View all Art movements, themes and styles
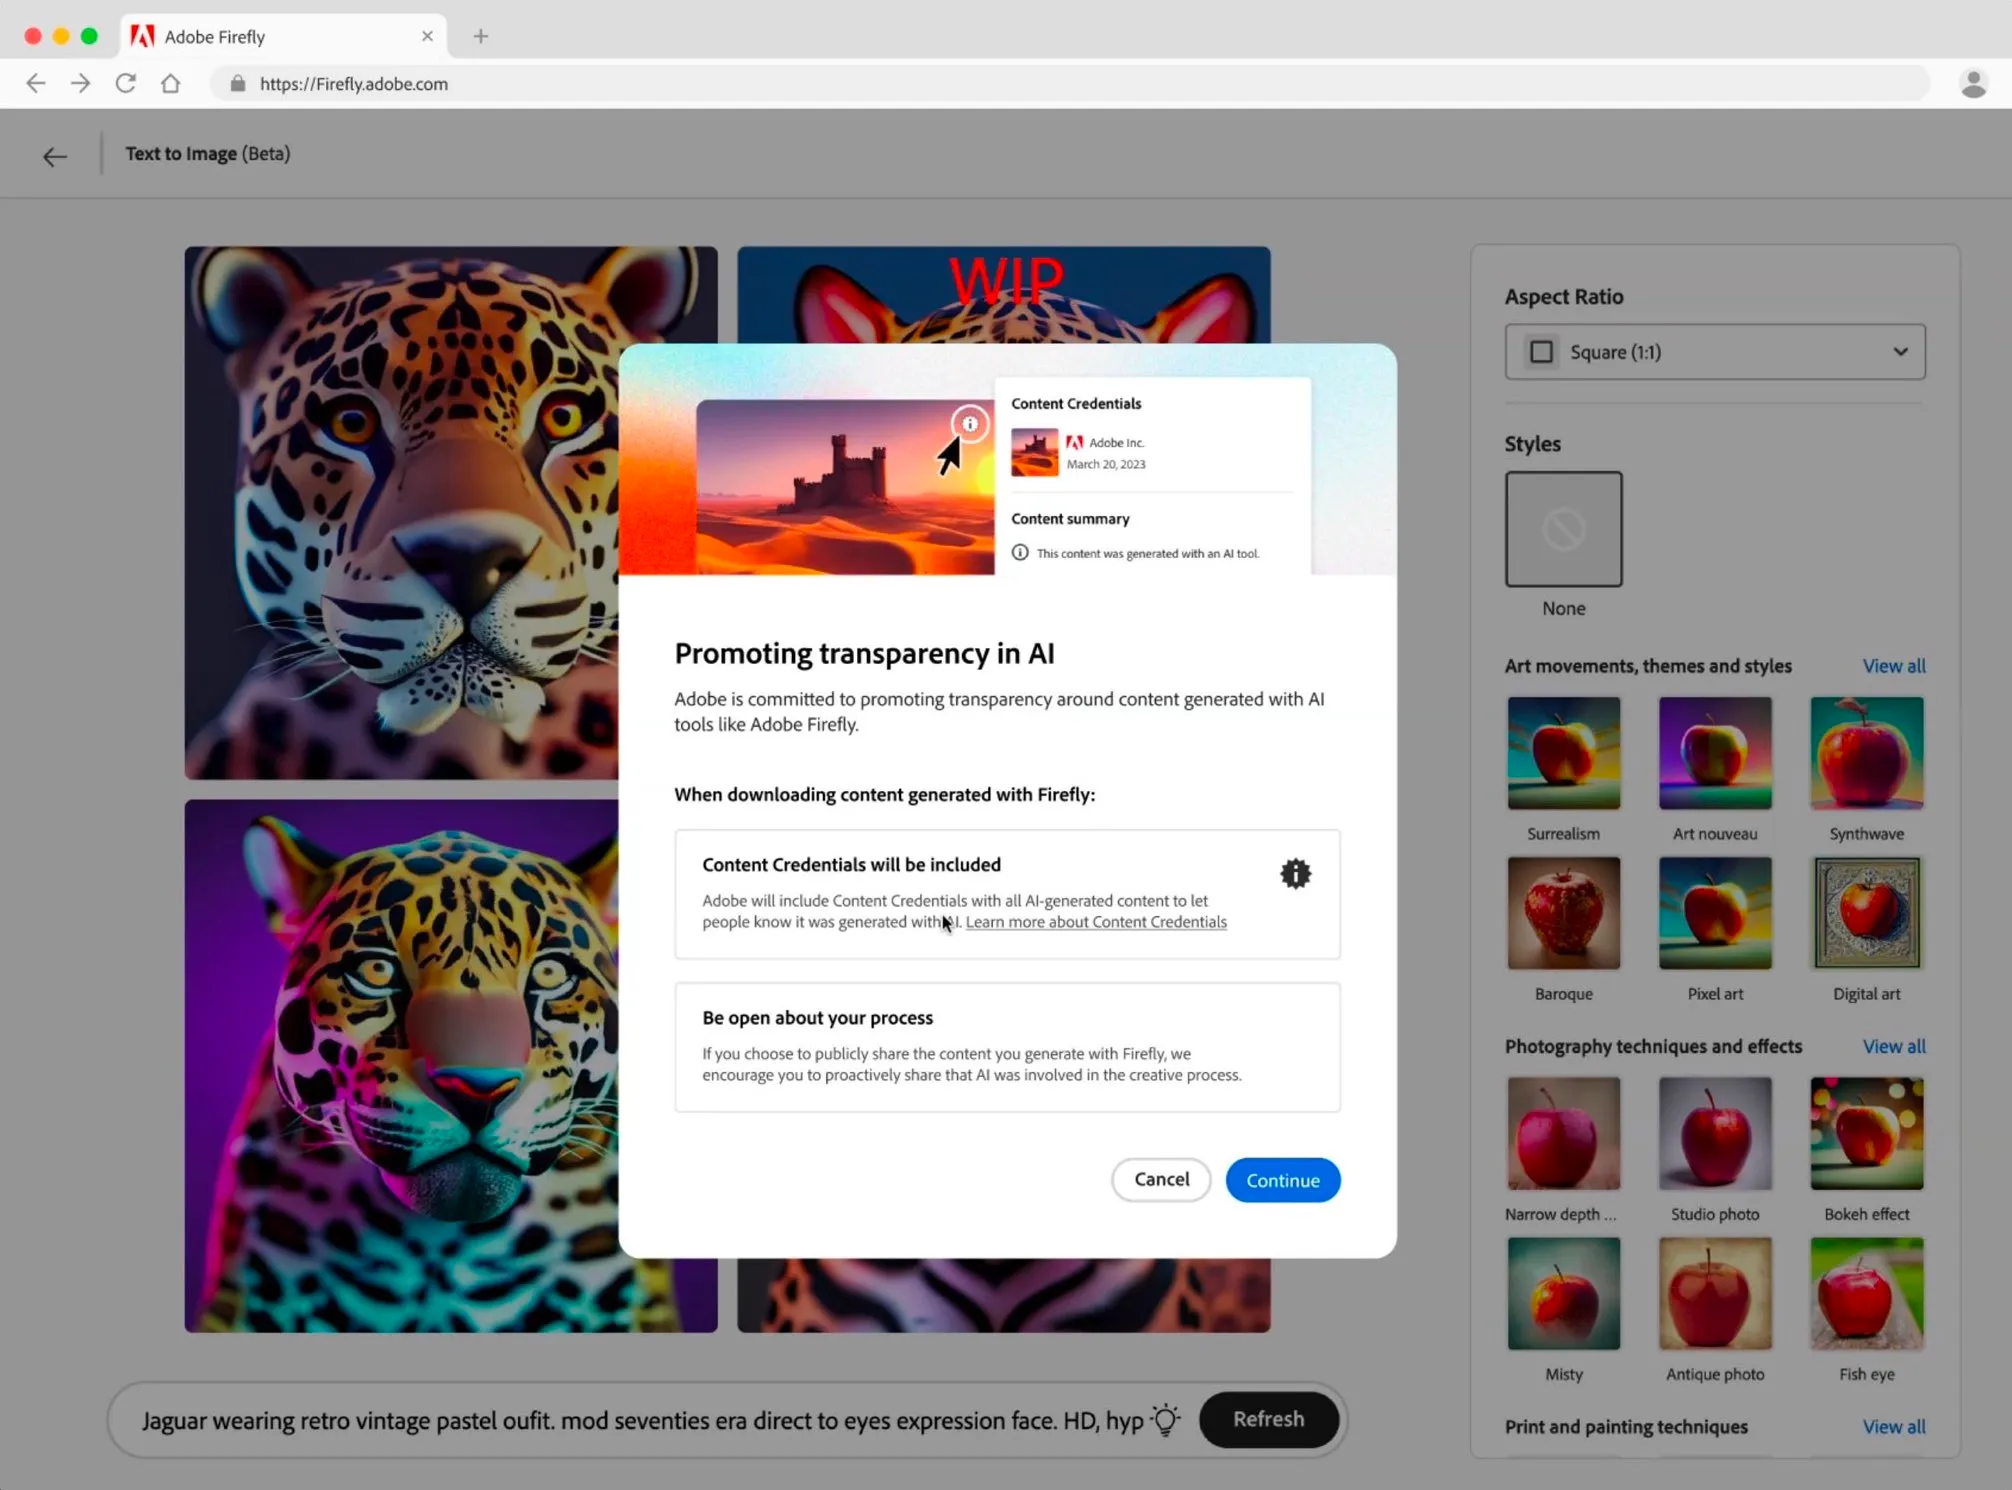Screen dimensions: 2012x1490 click(x=1893, y=665)
